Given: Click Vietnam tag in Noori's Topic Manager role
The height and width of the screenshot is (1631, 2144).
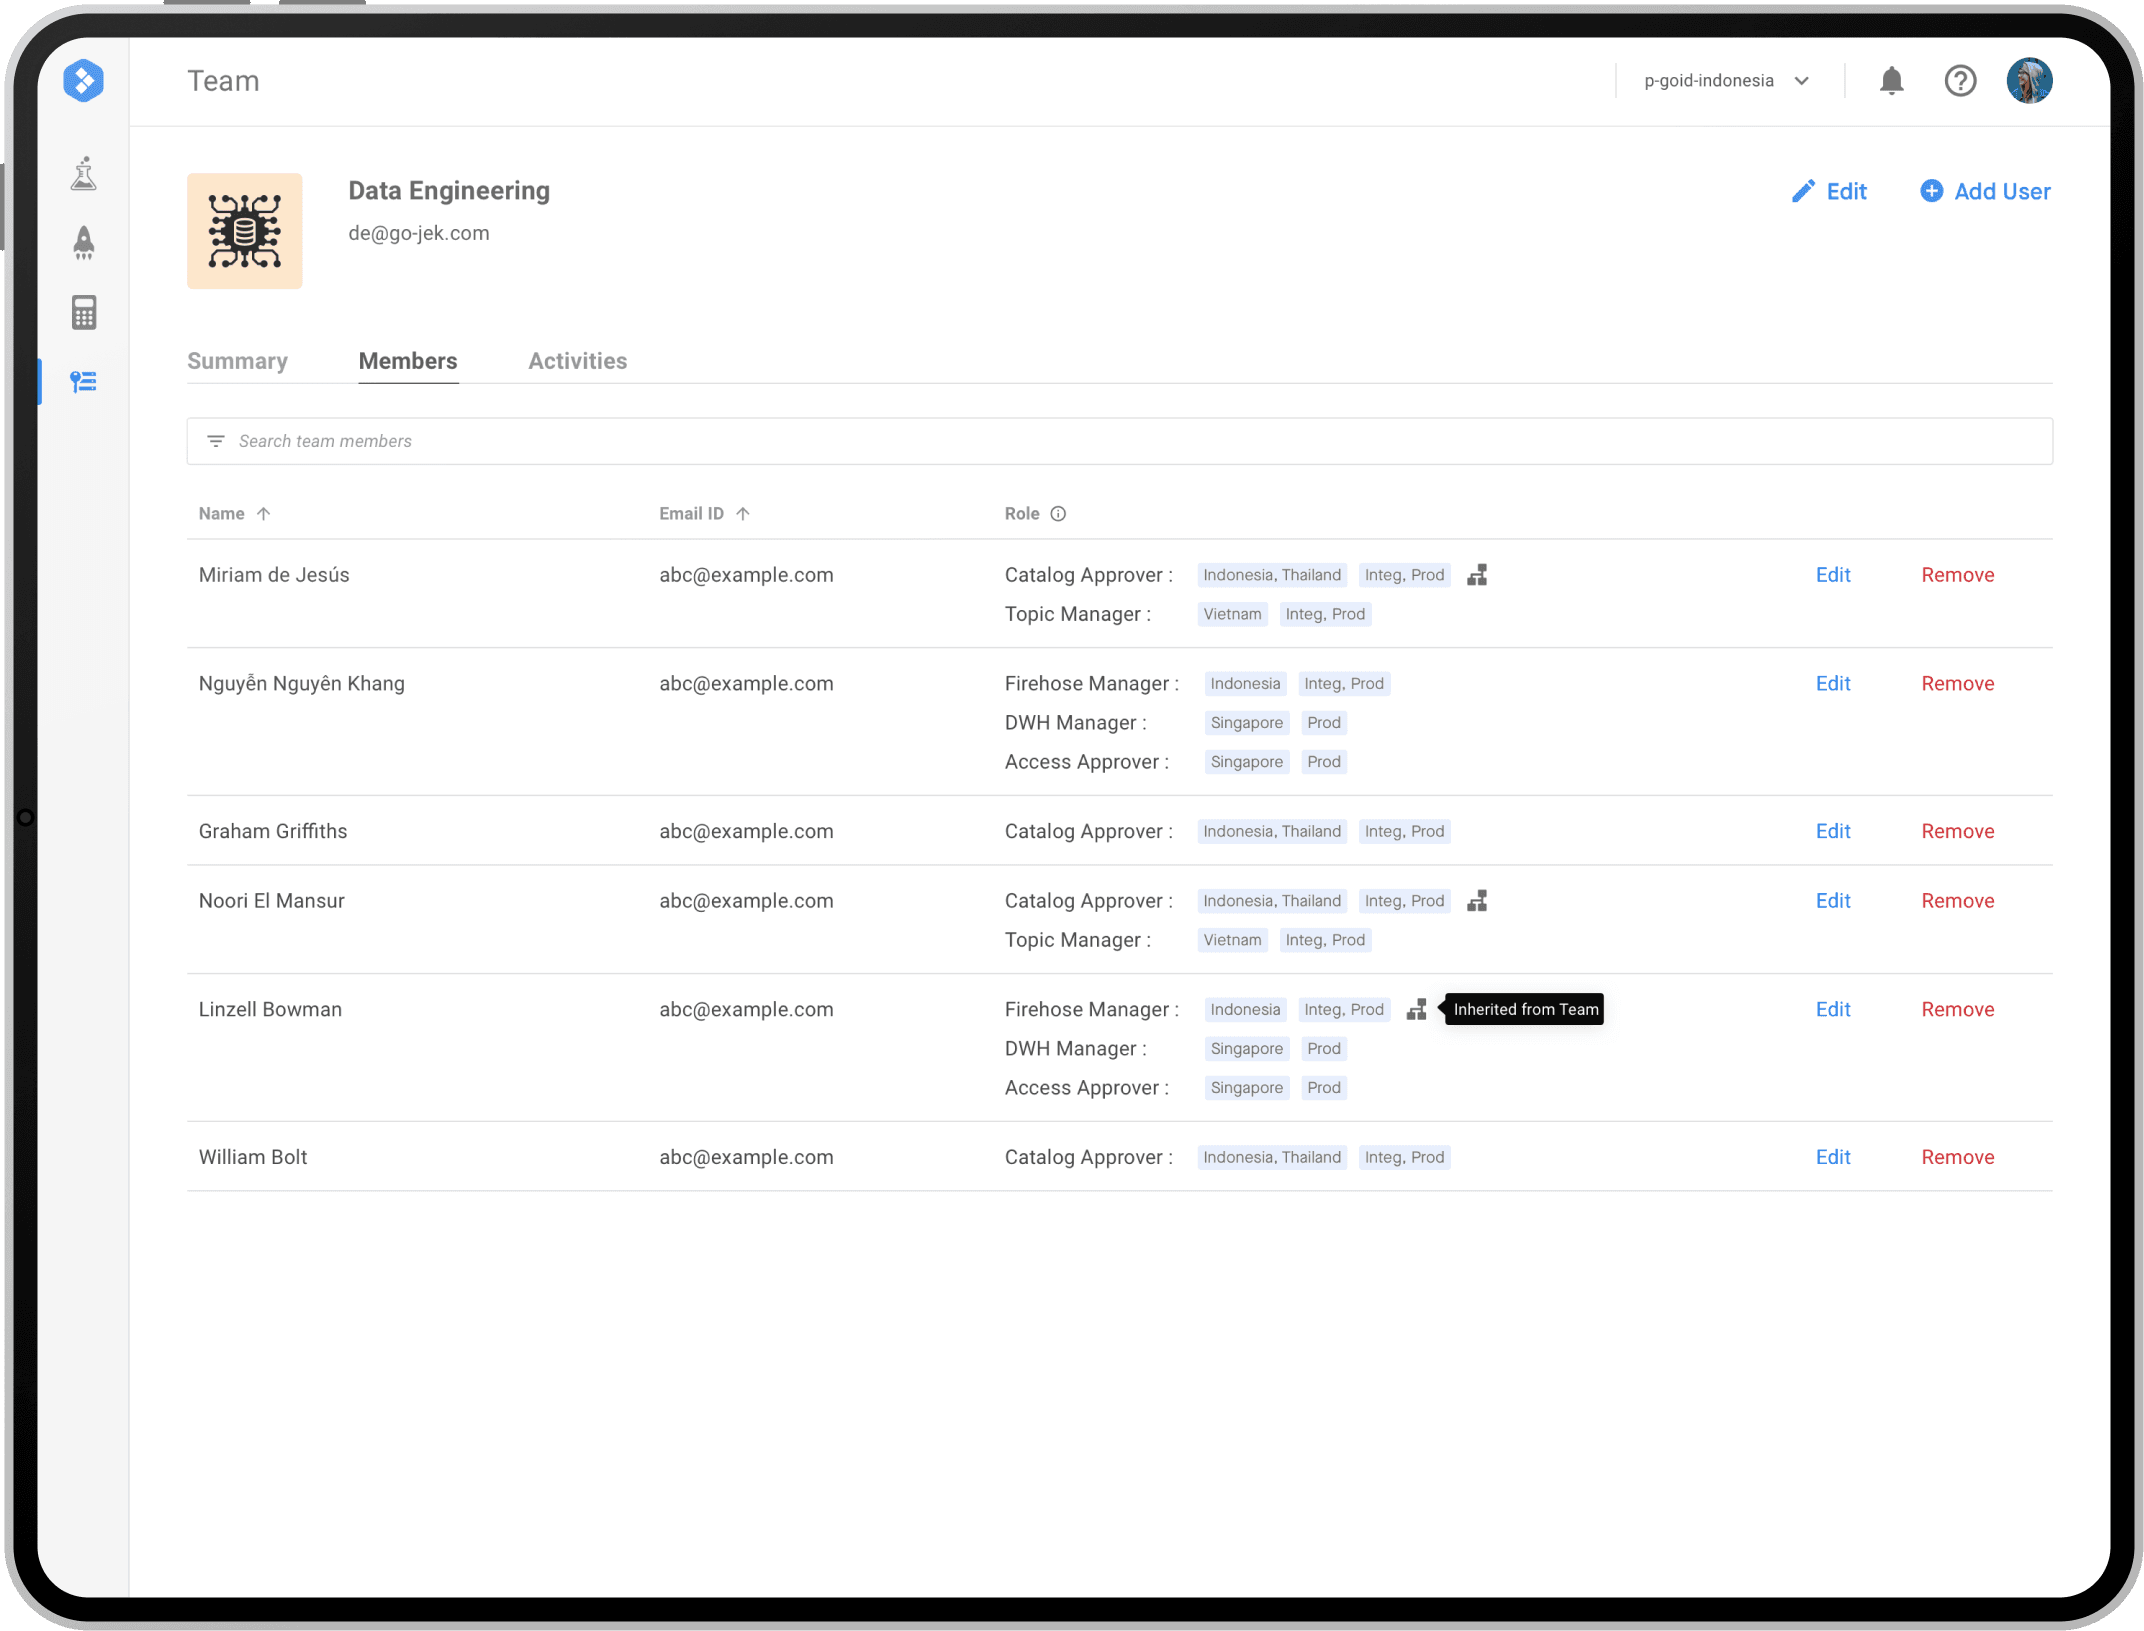Looking at the screenshot, I should coord(1232,941).
